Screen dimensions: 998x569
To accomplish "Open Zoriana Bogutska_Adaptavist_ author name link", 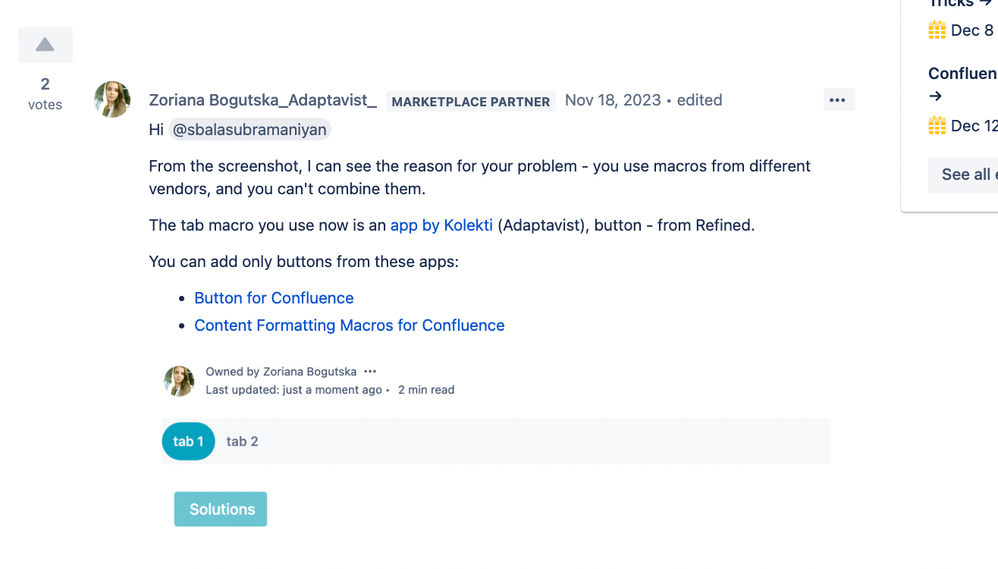I will pyautogui.click(x=263, y=100).
